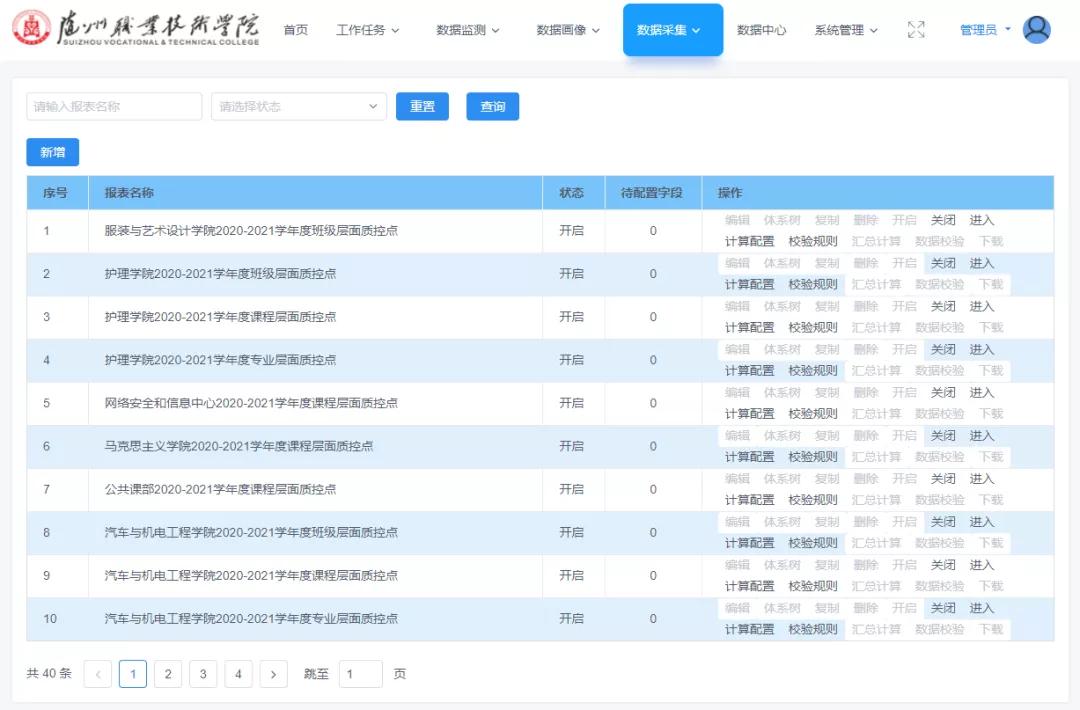Image resolution: width=1080 pixels, height=710 pixels.
Task: Select the 首页 menu item
Action: pyautogui.click(x=295, y=29)
